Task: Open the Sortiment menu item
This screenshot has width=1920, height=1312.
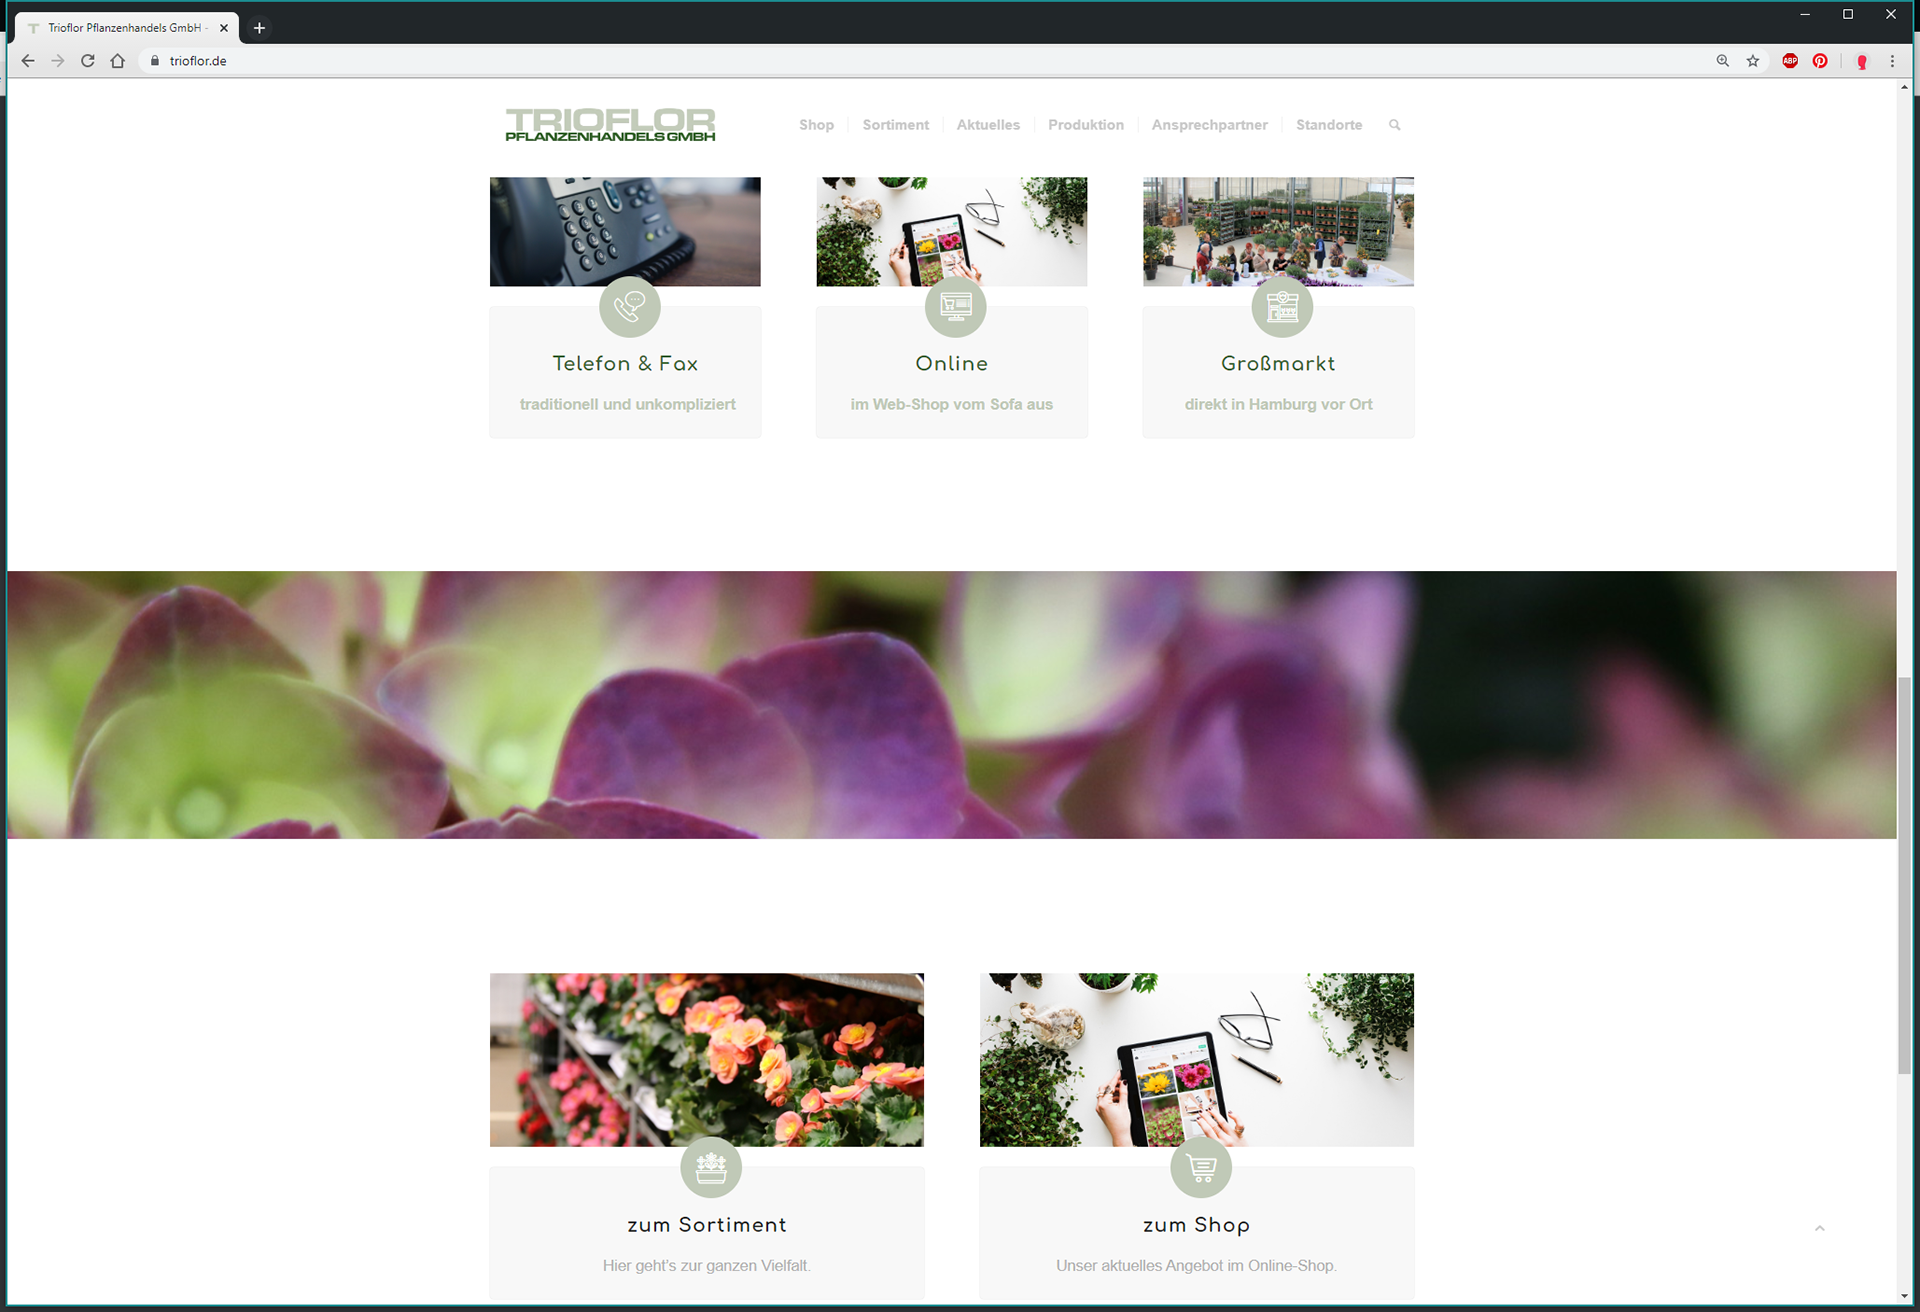Action: [896, 125]
